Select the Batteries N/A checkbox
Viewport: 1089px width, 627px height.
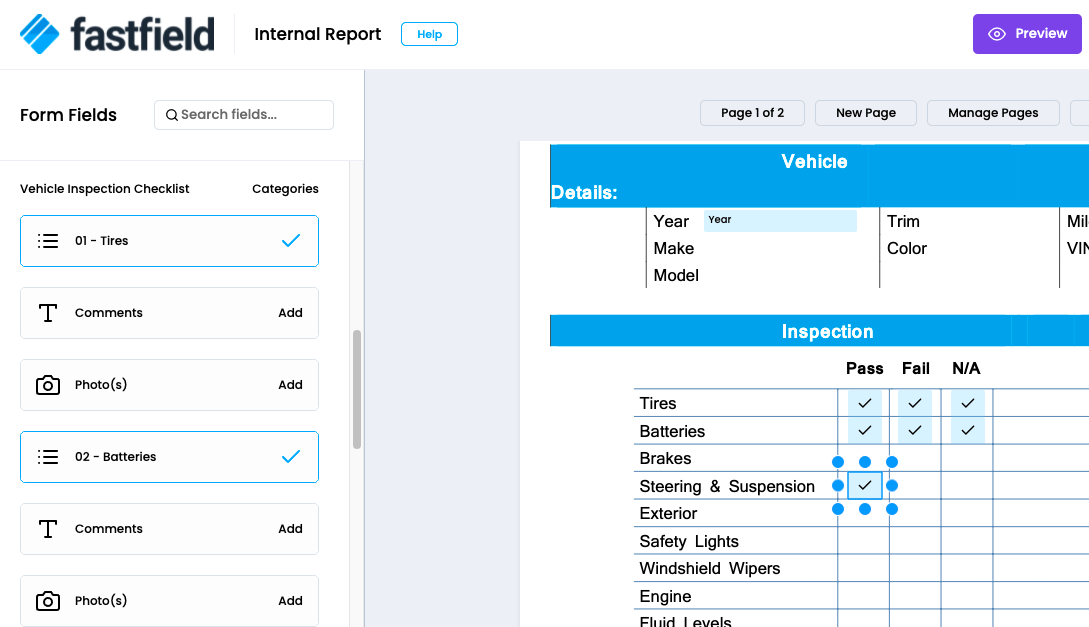pyautogui.click(x=967, y=431)
